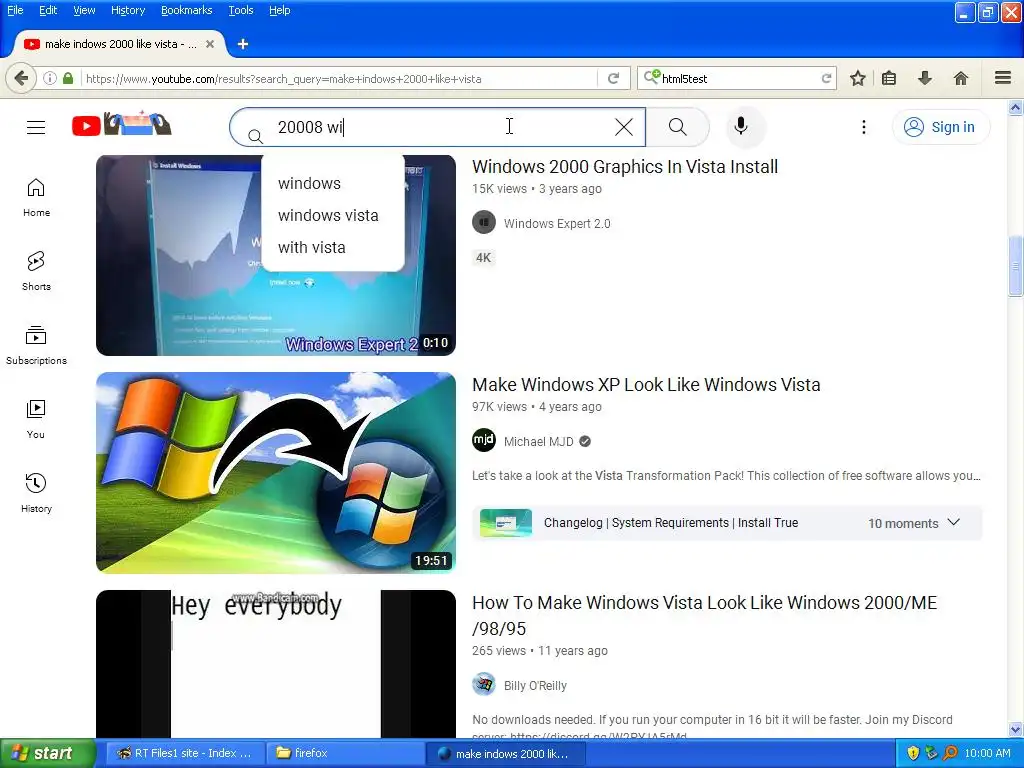This screenshot has width=1024, height=768.
Task: Click the Sign in button
Action: (941, 127)
